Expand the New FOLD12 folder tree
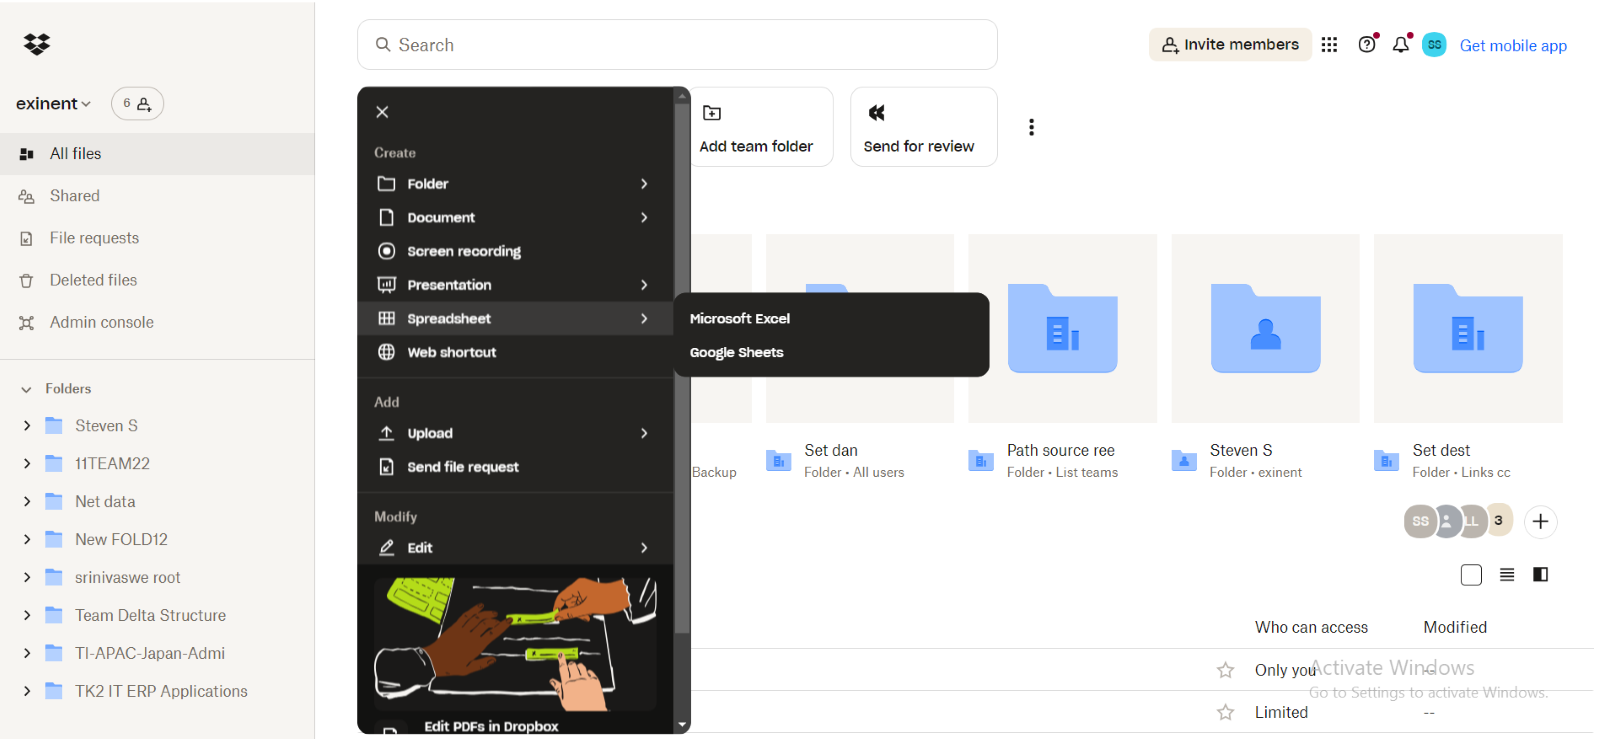 point(27,540)
